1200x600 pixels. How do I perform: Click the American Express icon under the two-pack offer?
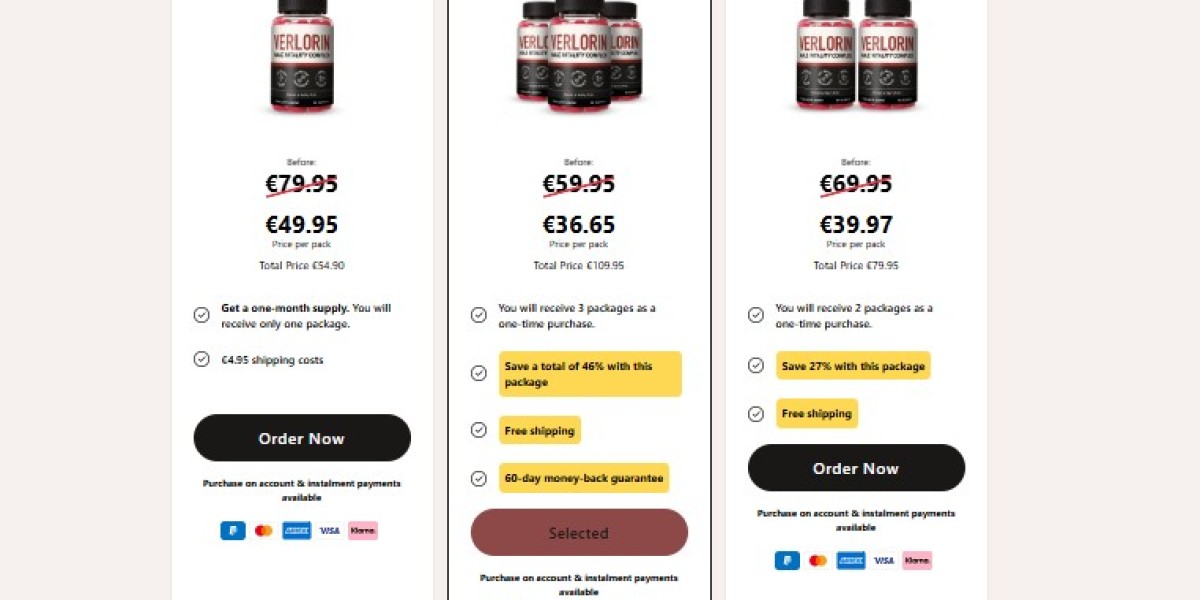pos(851,561)
